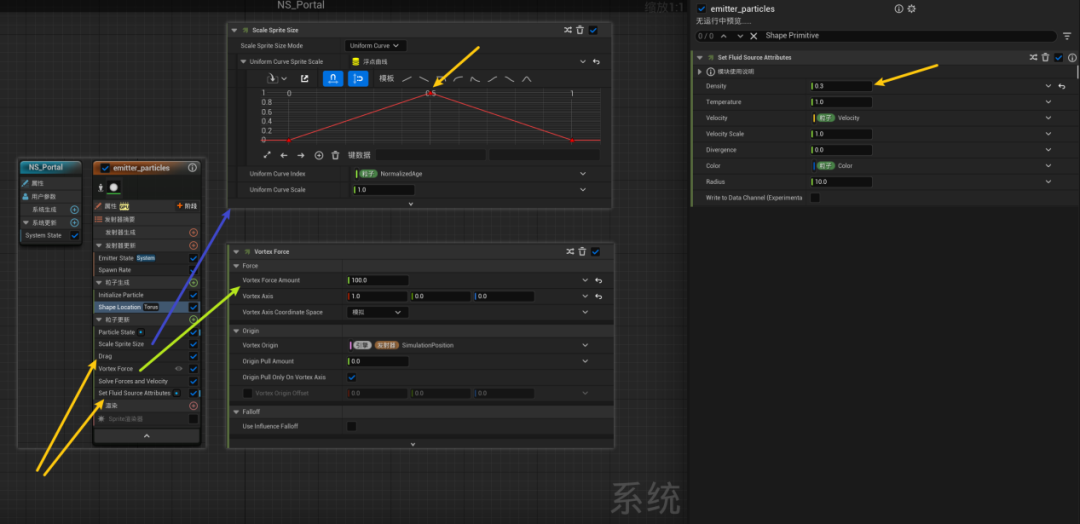
Task: Open dropdown arrow for Temperature row
Action: pyautogui.click(x=1048, y=102)
